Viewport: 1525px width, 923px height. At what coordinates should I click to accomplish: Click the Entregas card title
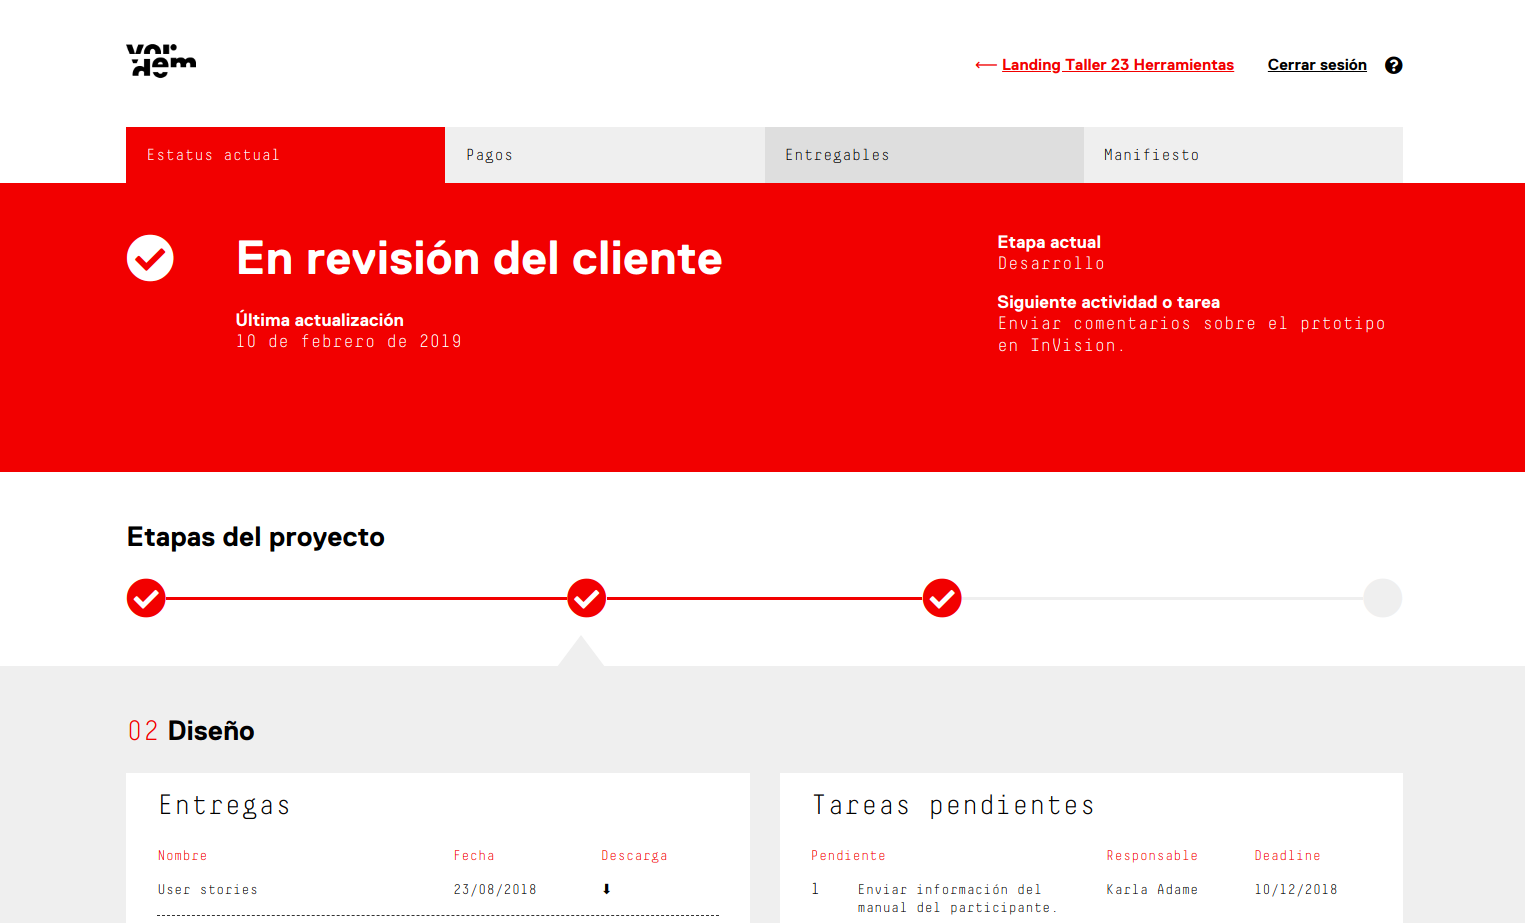(x=225, y=806)
